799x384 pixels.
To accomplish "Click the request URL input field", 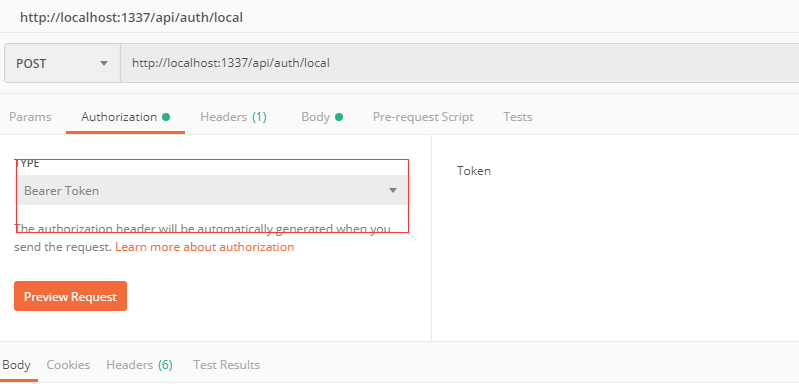I will (460, 63).
